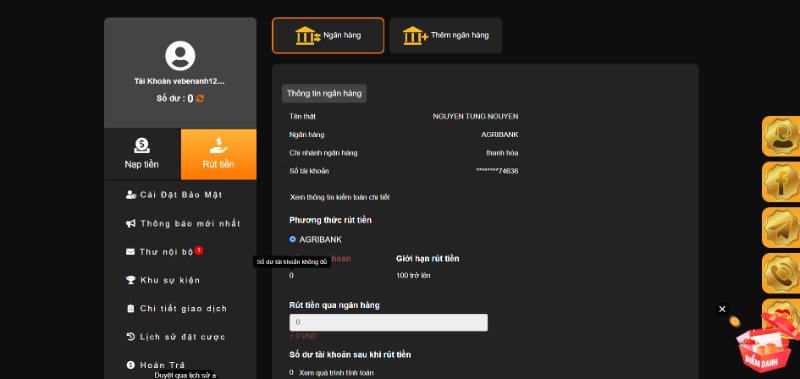Open Thông báo mới nhất menu item

183,223
